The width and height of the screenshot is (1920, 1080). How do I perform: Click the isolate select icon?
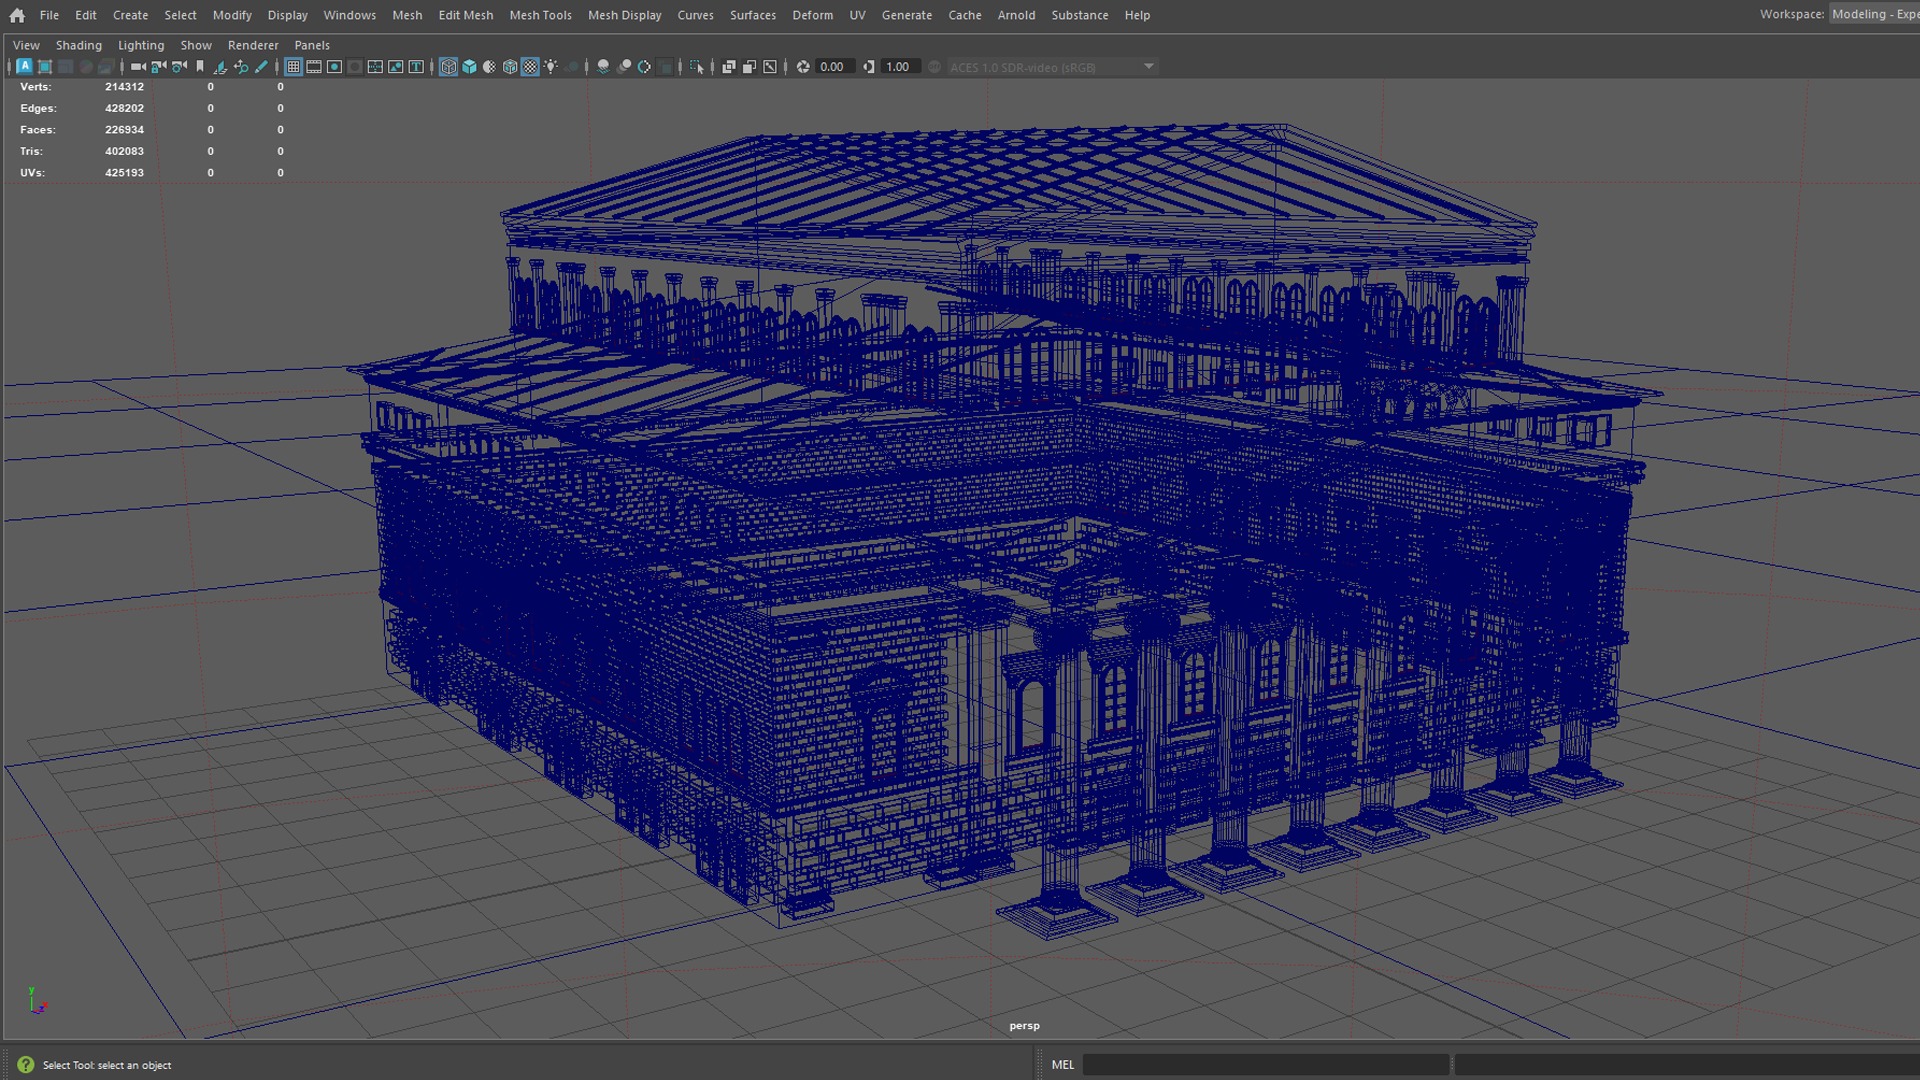[x=697, y=67]
